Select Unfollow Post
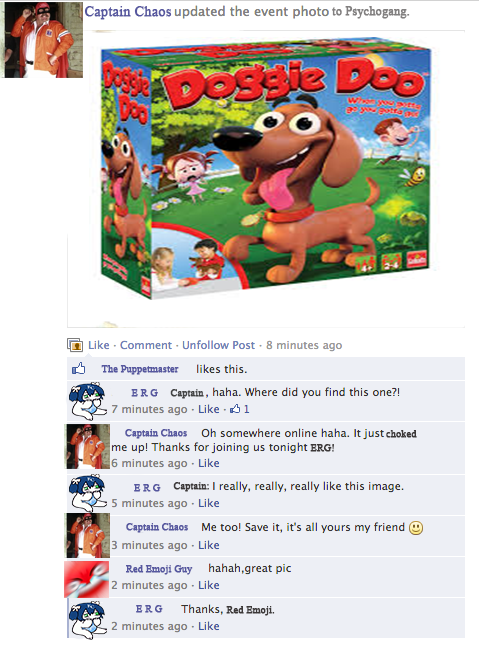The height and width of the screenshot is (652, 479). [x=218, y=345]
